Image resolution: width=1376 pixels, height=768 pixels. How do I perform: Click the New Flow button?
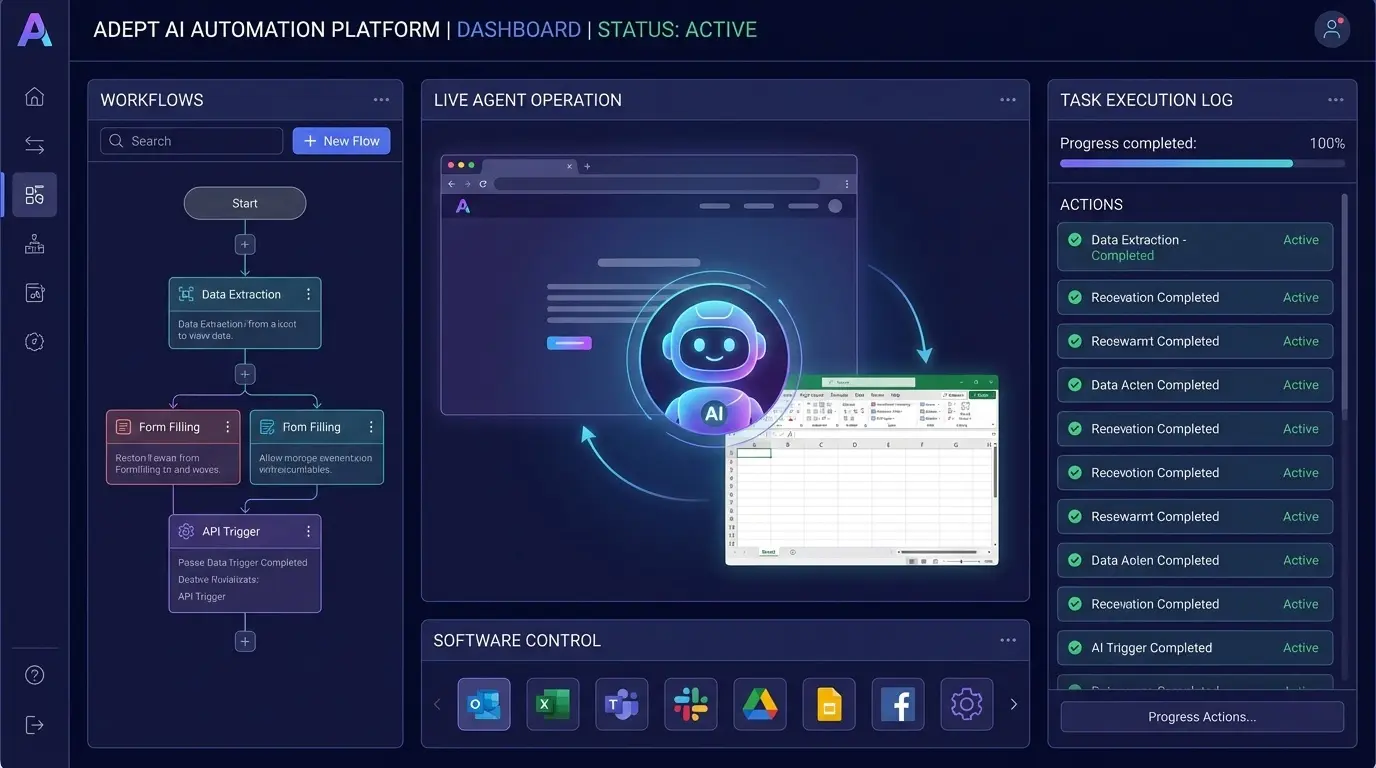(341, 141)
